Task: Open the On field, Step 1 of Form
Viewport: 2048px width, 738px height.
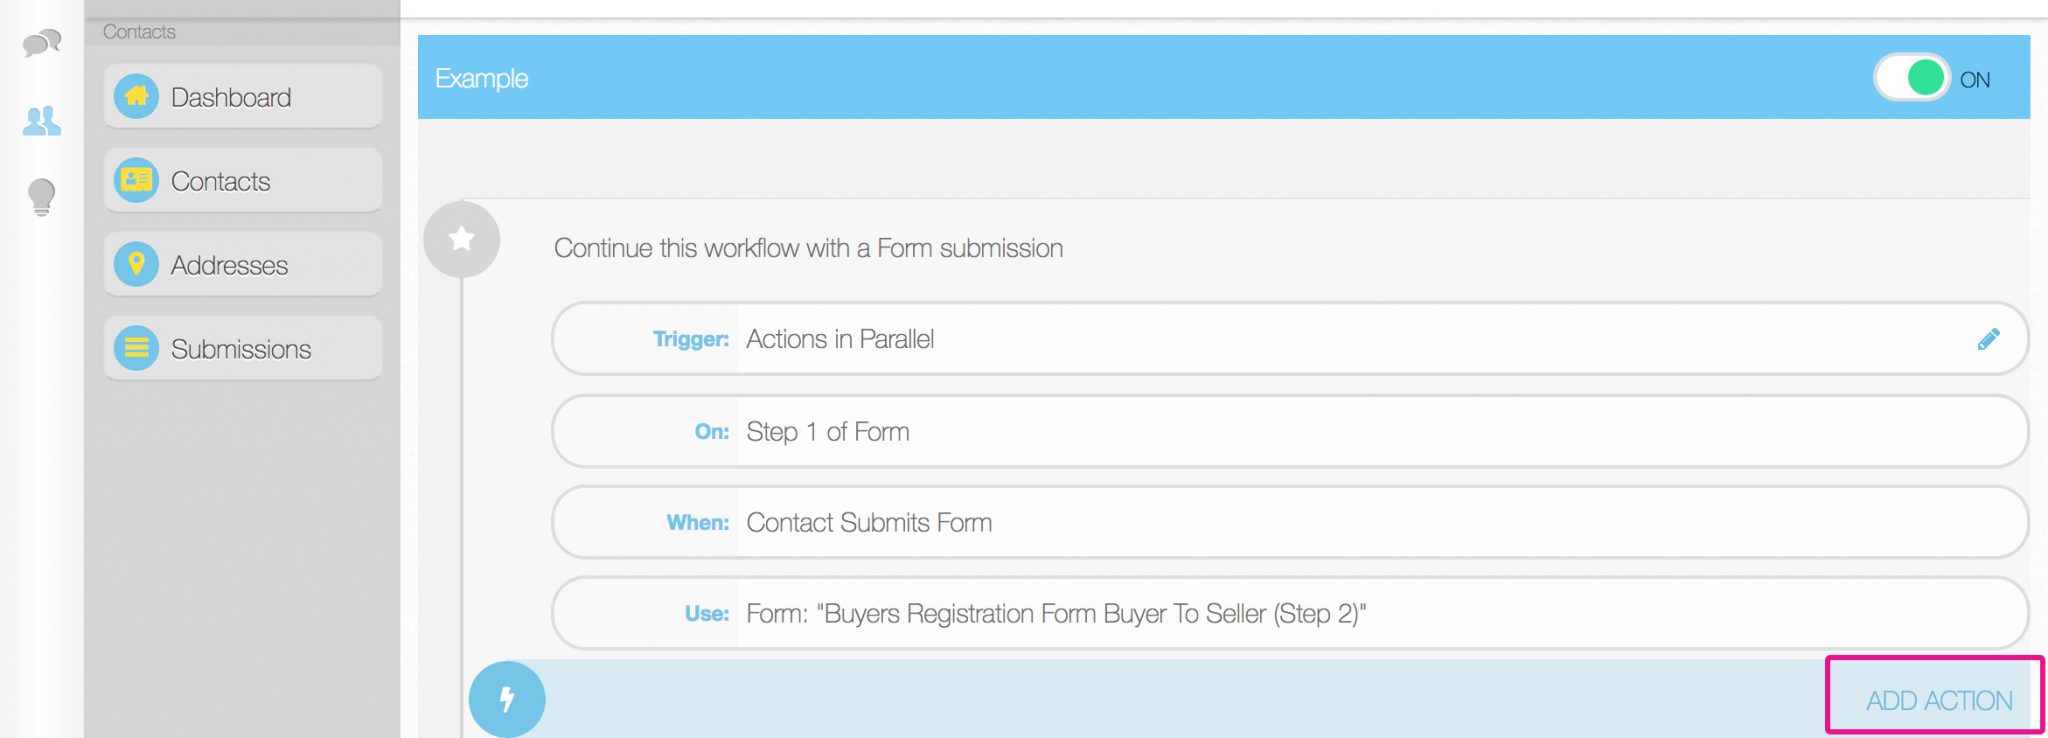Action: (x=1290, y=431)
